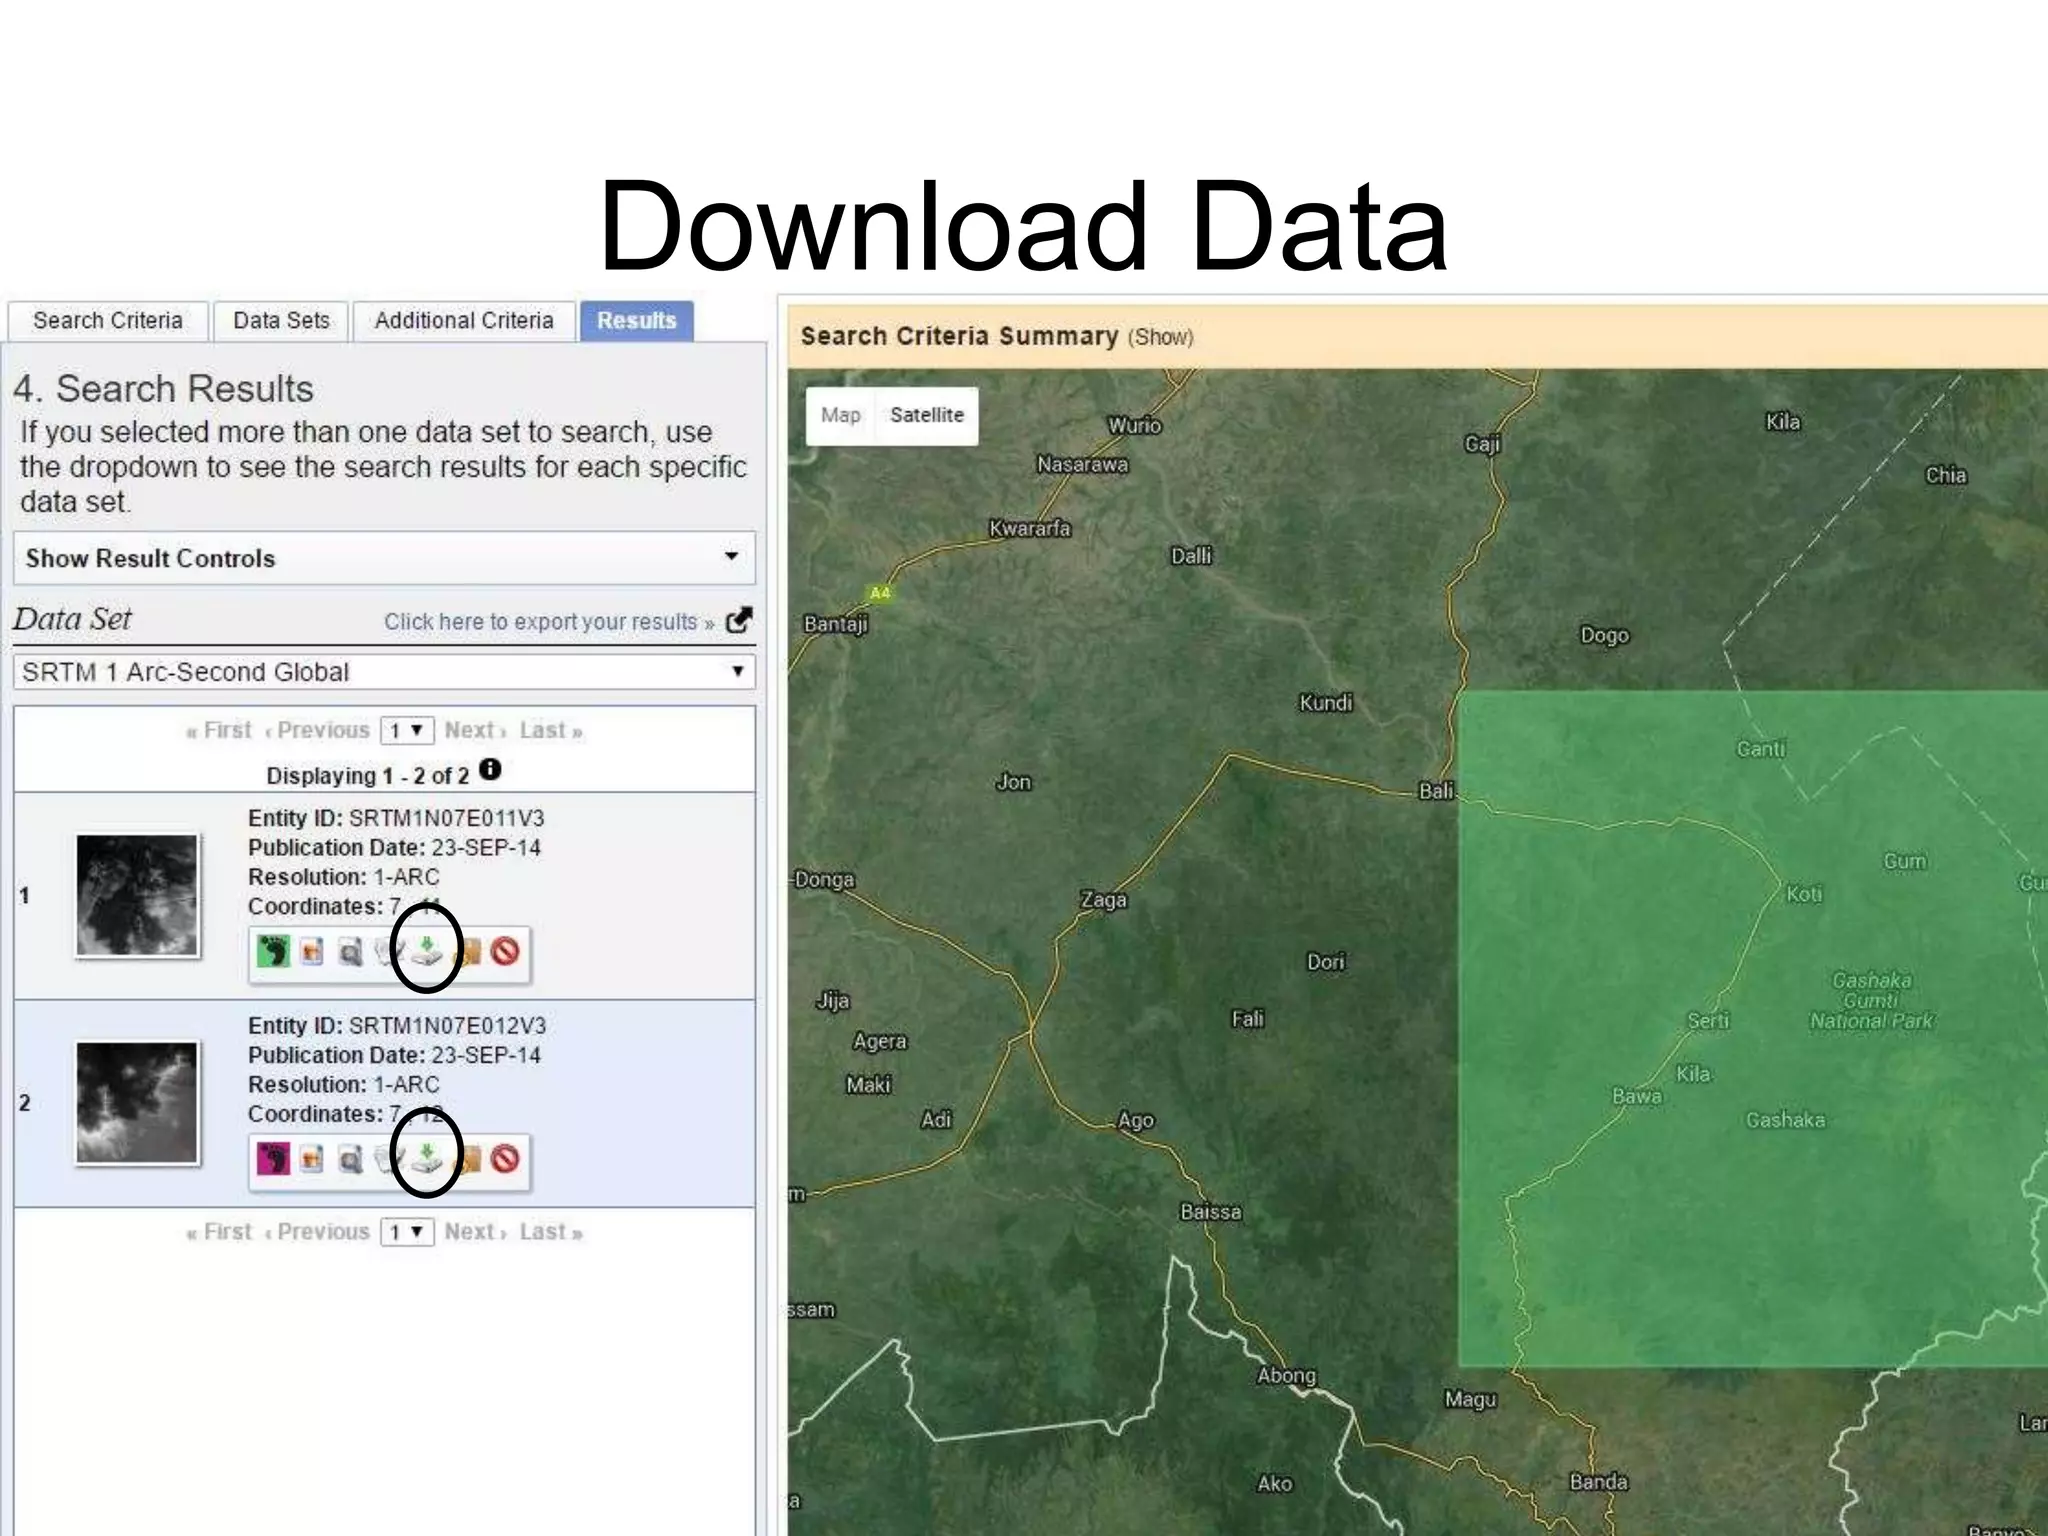Show footprint for SRTM1N07E012V3

click(273, 1159)
